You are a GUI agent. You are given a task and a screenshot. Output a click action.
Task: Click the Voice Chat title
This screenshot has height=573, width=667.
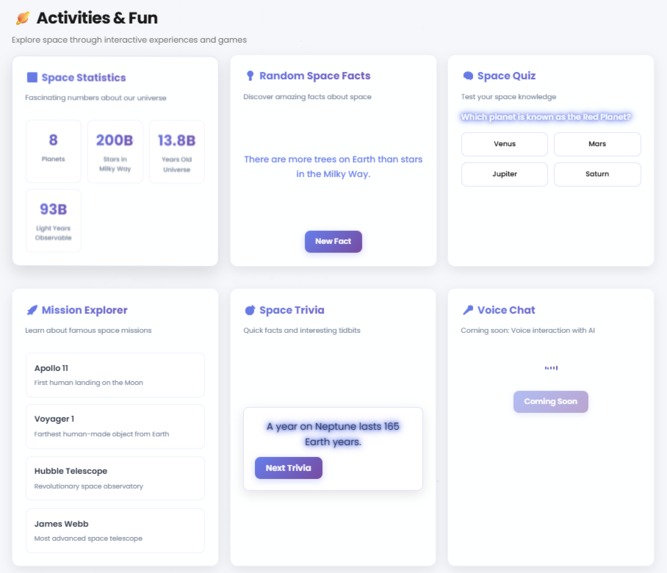pos(506,310)
